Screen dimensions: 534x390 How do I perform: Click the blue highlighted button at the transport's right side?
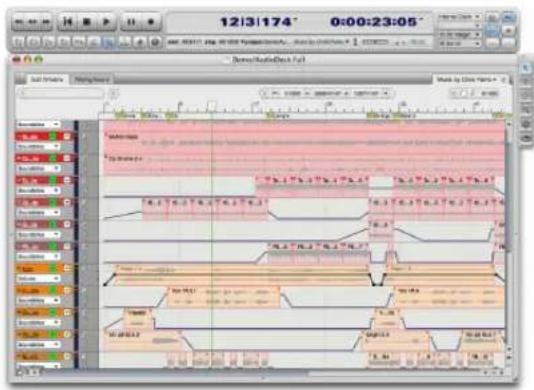tap(492, 31)
